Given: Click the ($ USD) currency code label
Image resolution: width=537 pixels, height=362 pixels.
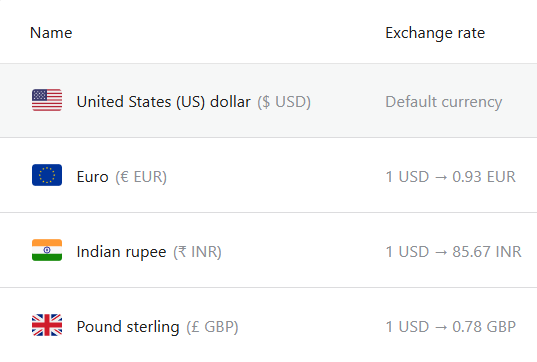Looking at the screenshot, I should click(x=284, y=102).
